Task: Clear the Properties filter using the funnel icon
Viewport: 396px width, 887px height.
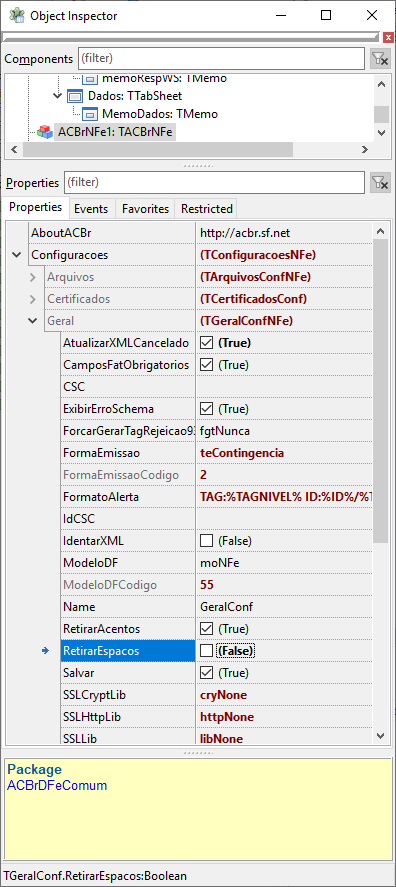Action: [380, 183]
